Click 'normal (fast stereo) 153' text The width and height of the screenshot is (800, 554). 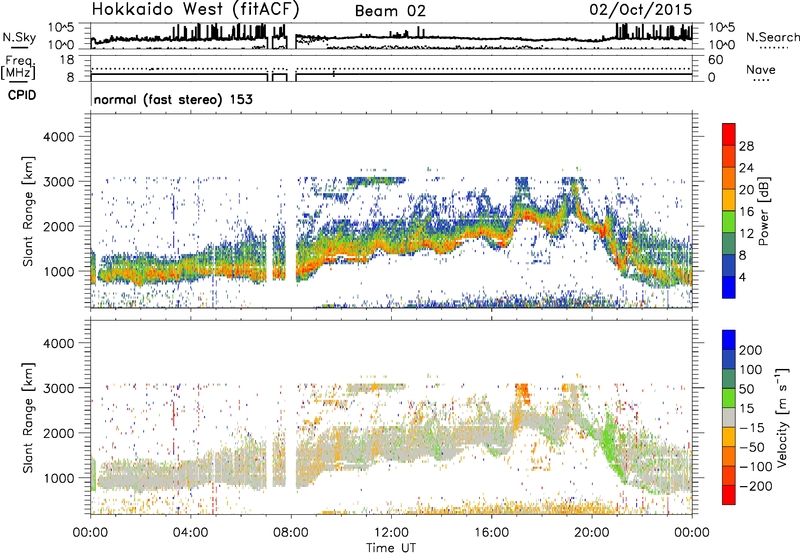click(173, 99)
